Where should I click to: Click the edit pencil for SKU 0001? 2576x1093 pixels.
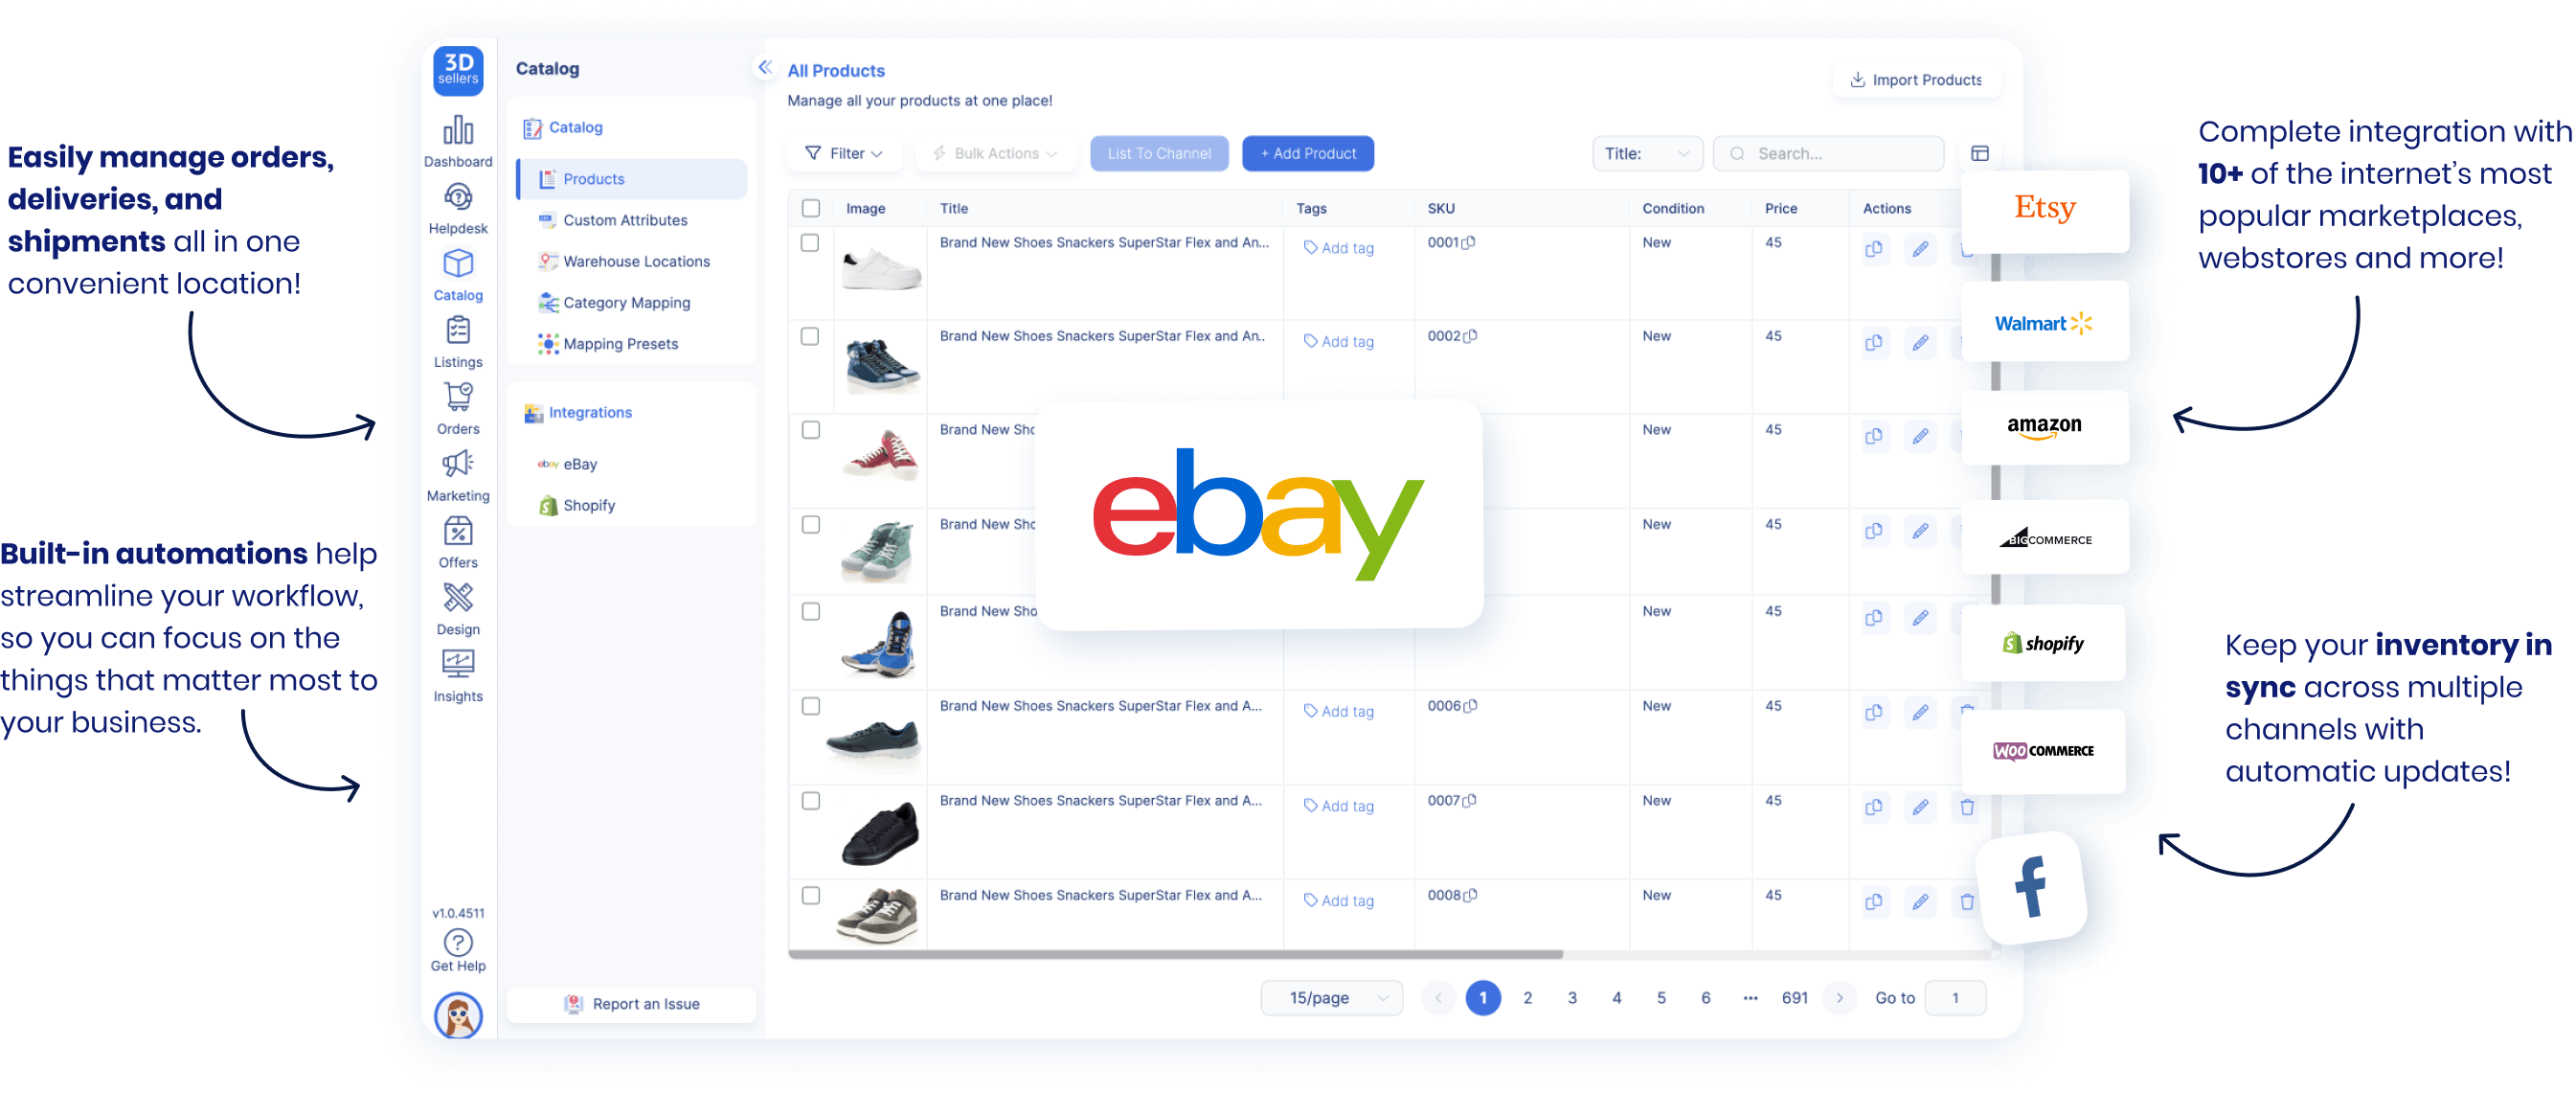coord(1920,249)
